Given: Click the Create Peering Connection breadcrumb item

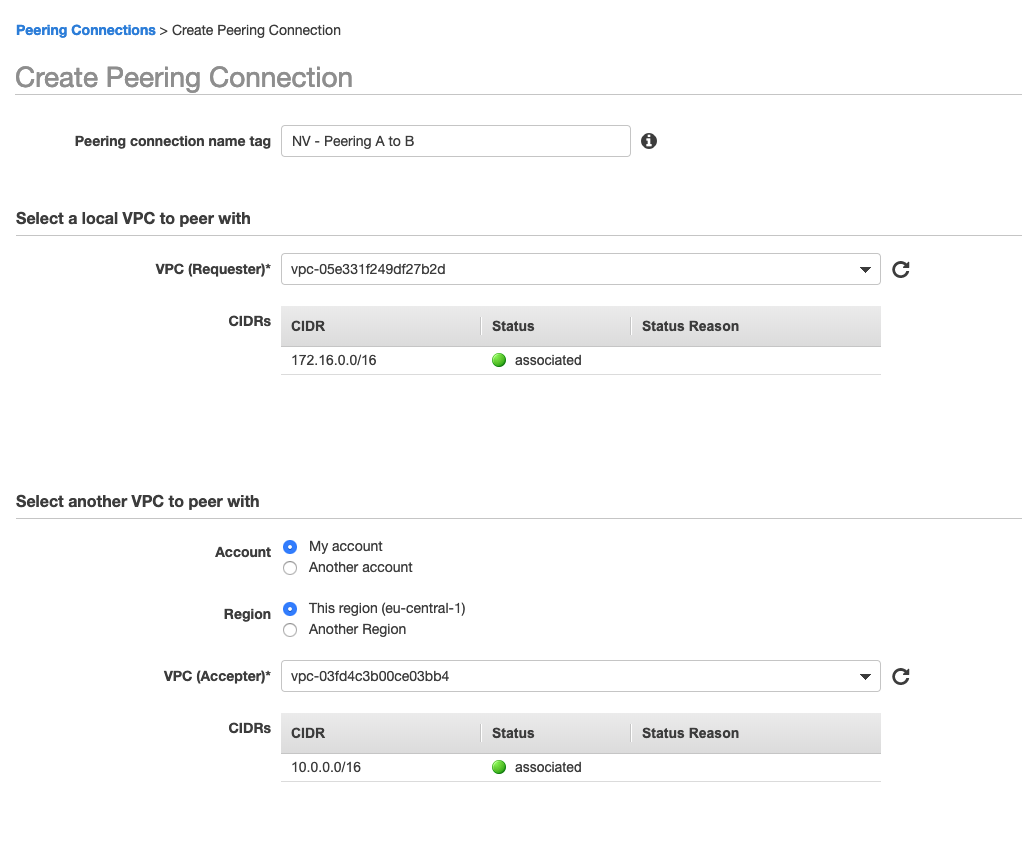Looking at the screenshot, I should coord(256,30).
